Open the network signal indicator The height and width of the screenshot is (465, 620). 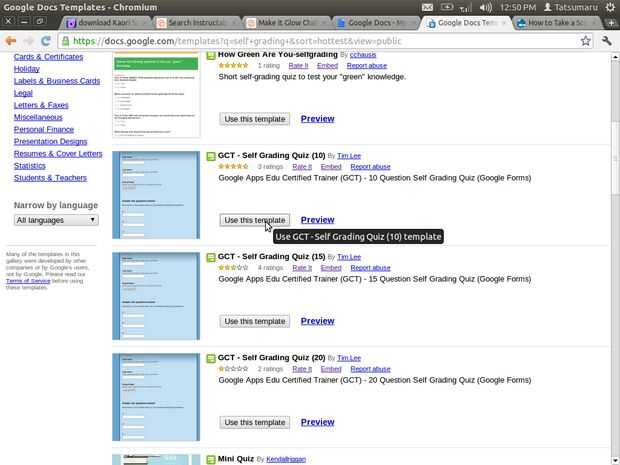pyautogui.click(x=465, y=8)
